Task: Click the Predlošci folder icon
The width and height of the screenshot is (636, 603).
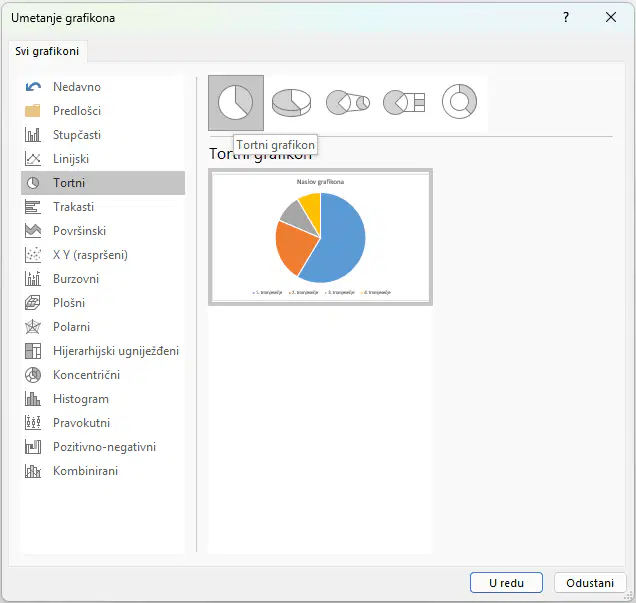Action: point(32,111)
